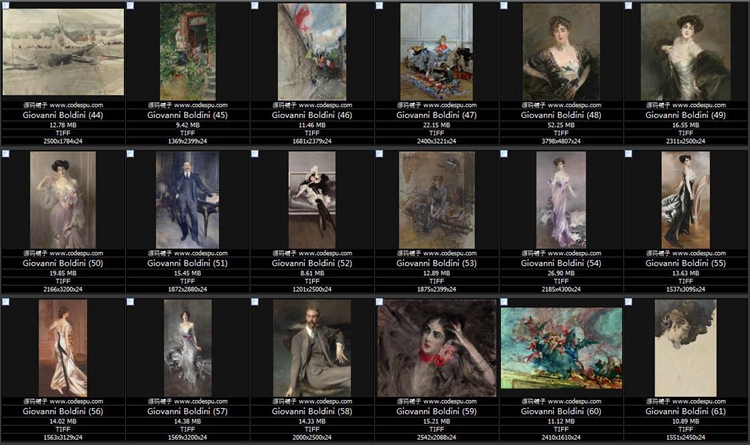Select the file name 'Giovanni Boldini (59)'
Screen dimensions: 750x445
pos(436,411)
